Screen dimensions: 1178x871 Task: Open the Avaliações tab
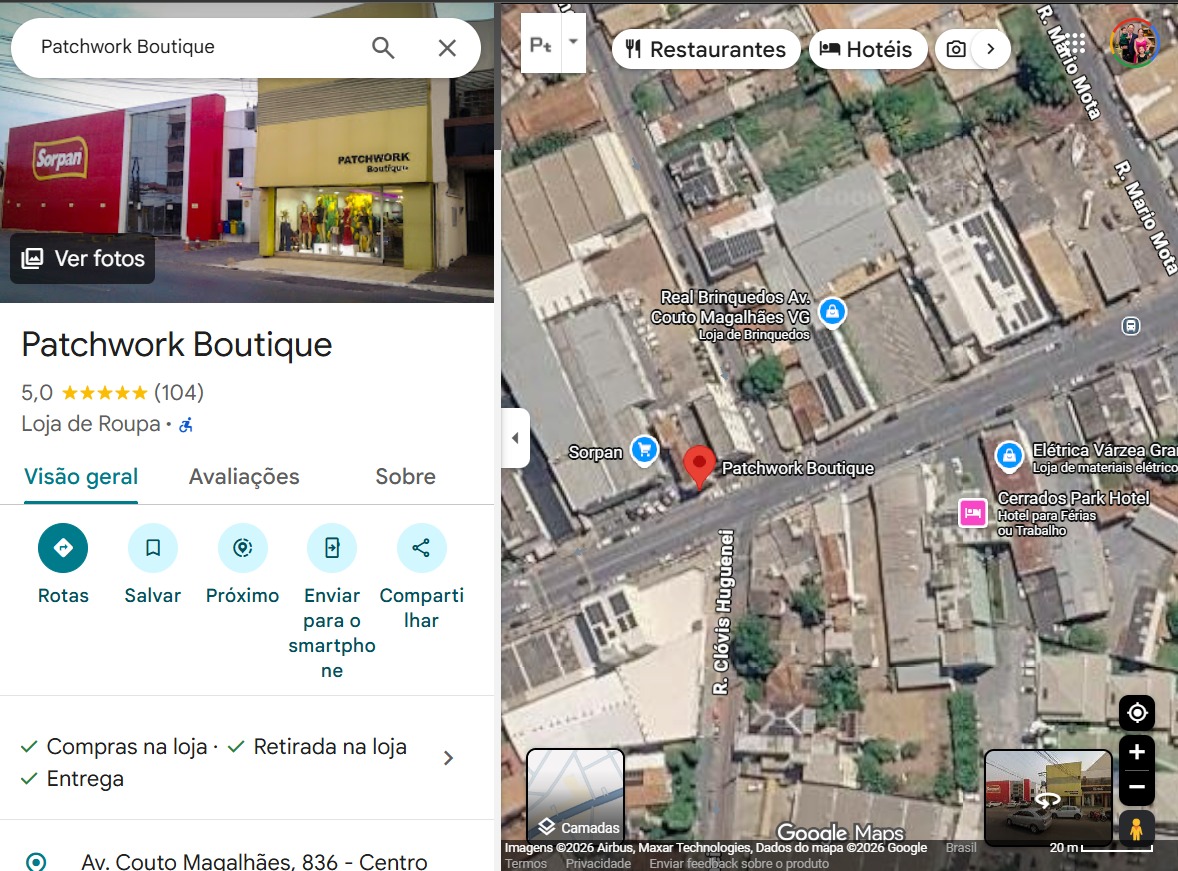coord(244,476)
